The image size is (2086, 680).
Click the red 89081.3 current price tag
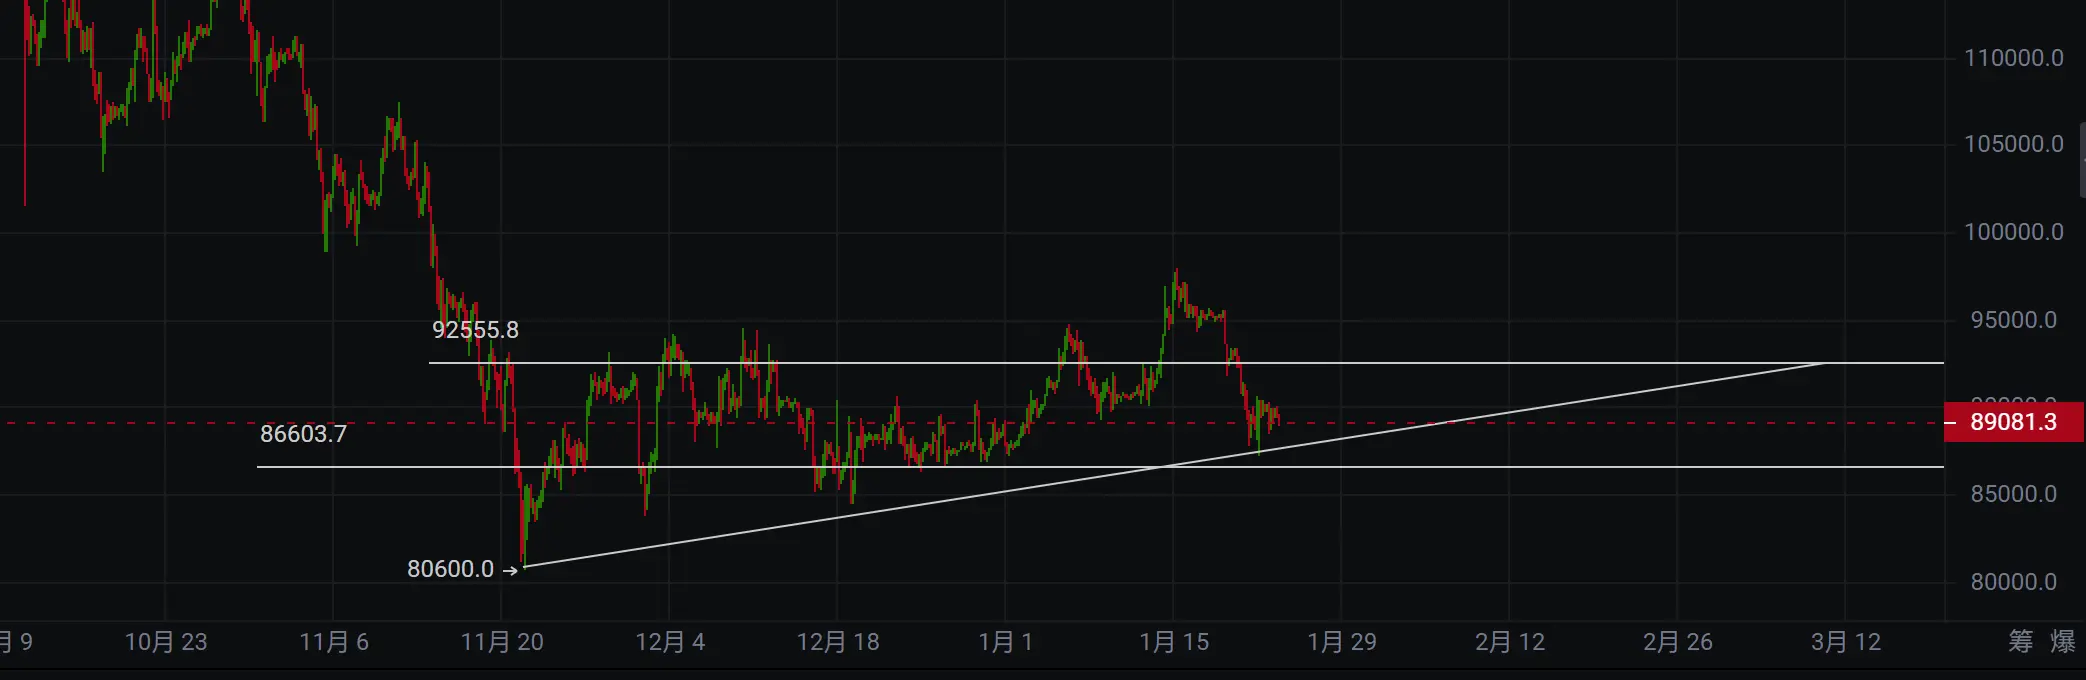tap(2014, 422)
